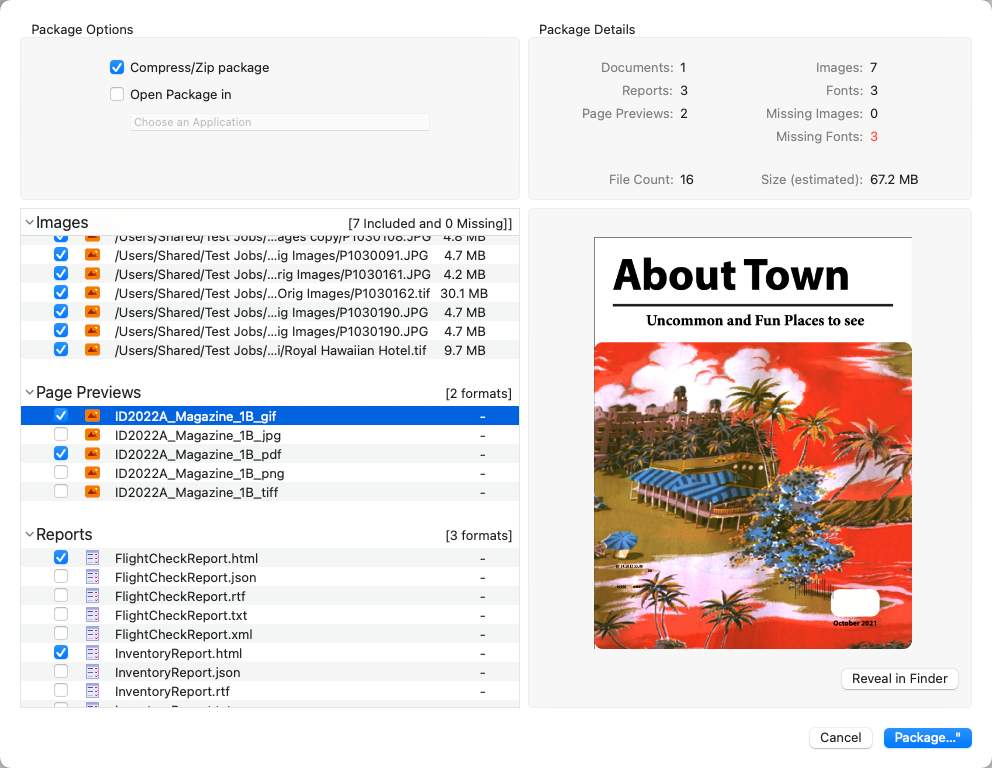992x768 pixels.
Task: Cancel the packaging dialog
Action: (x=841, y=738)
